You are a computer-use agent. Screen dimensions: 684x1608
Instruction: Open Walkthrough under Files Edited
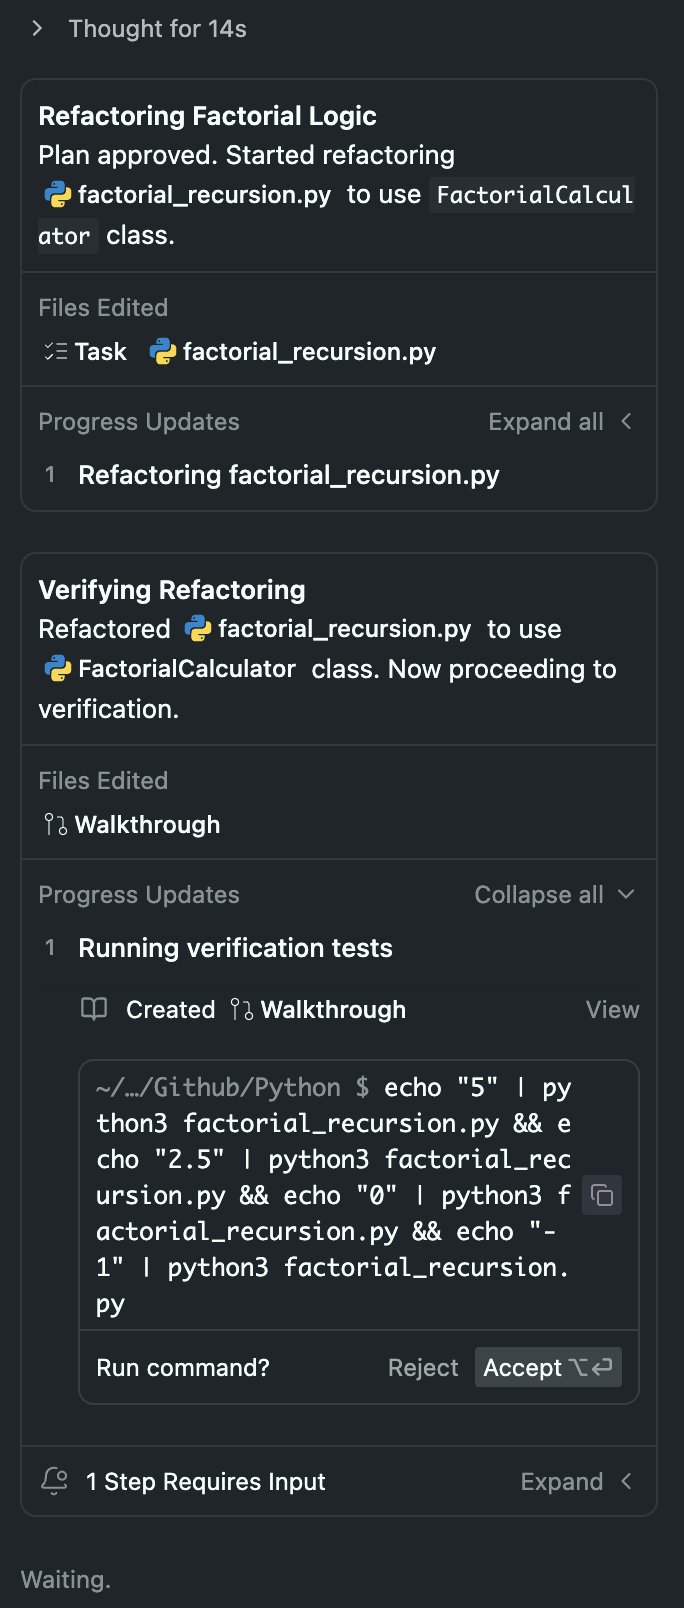[x=132, y=825]
